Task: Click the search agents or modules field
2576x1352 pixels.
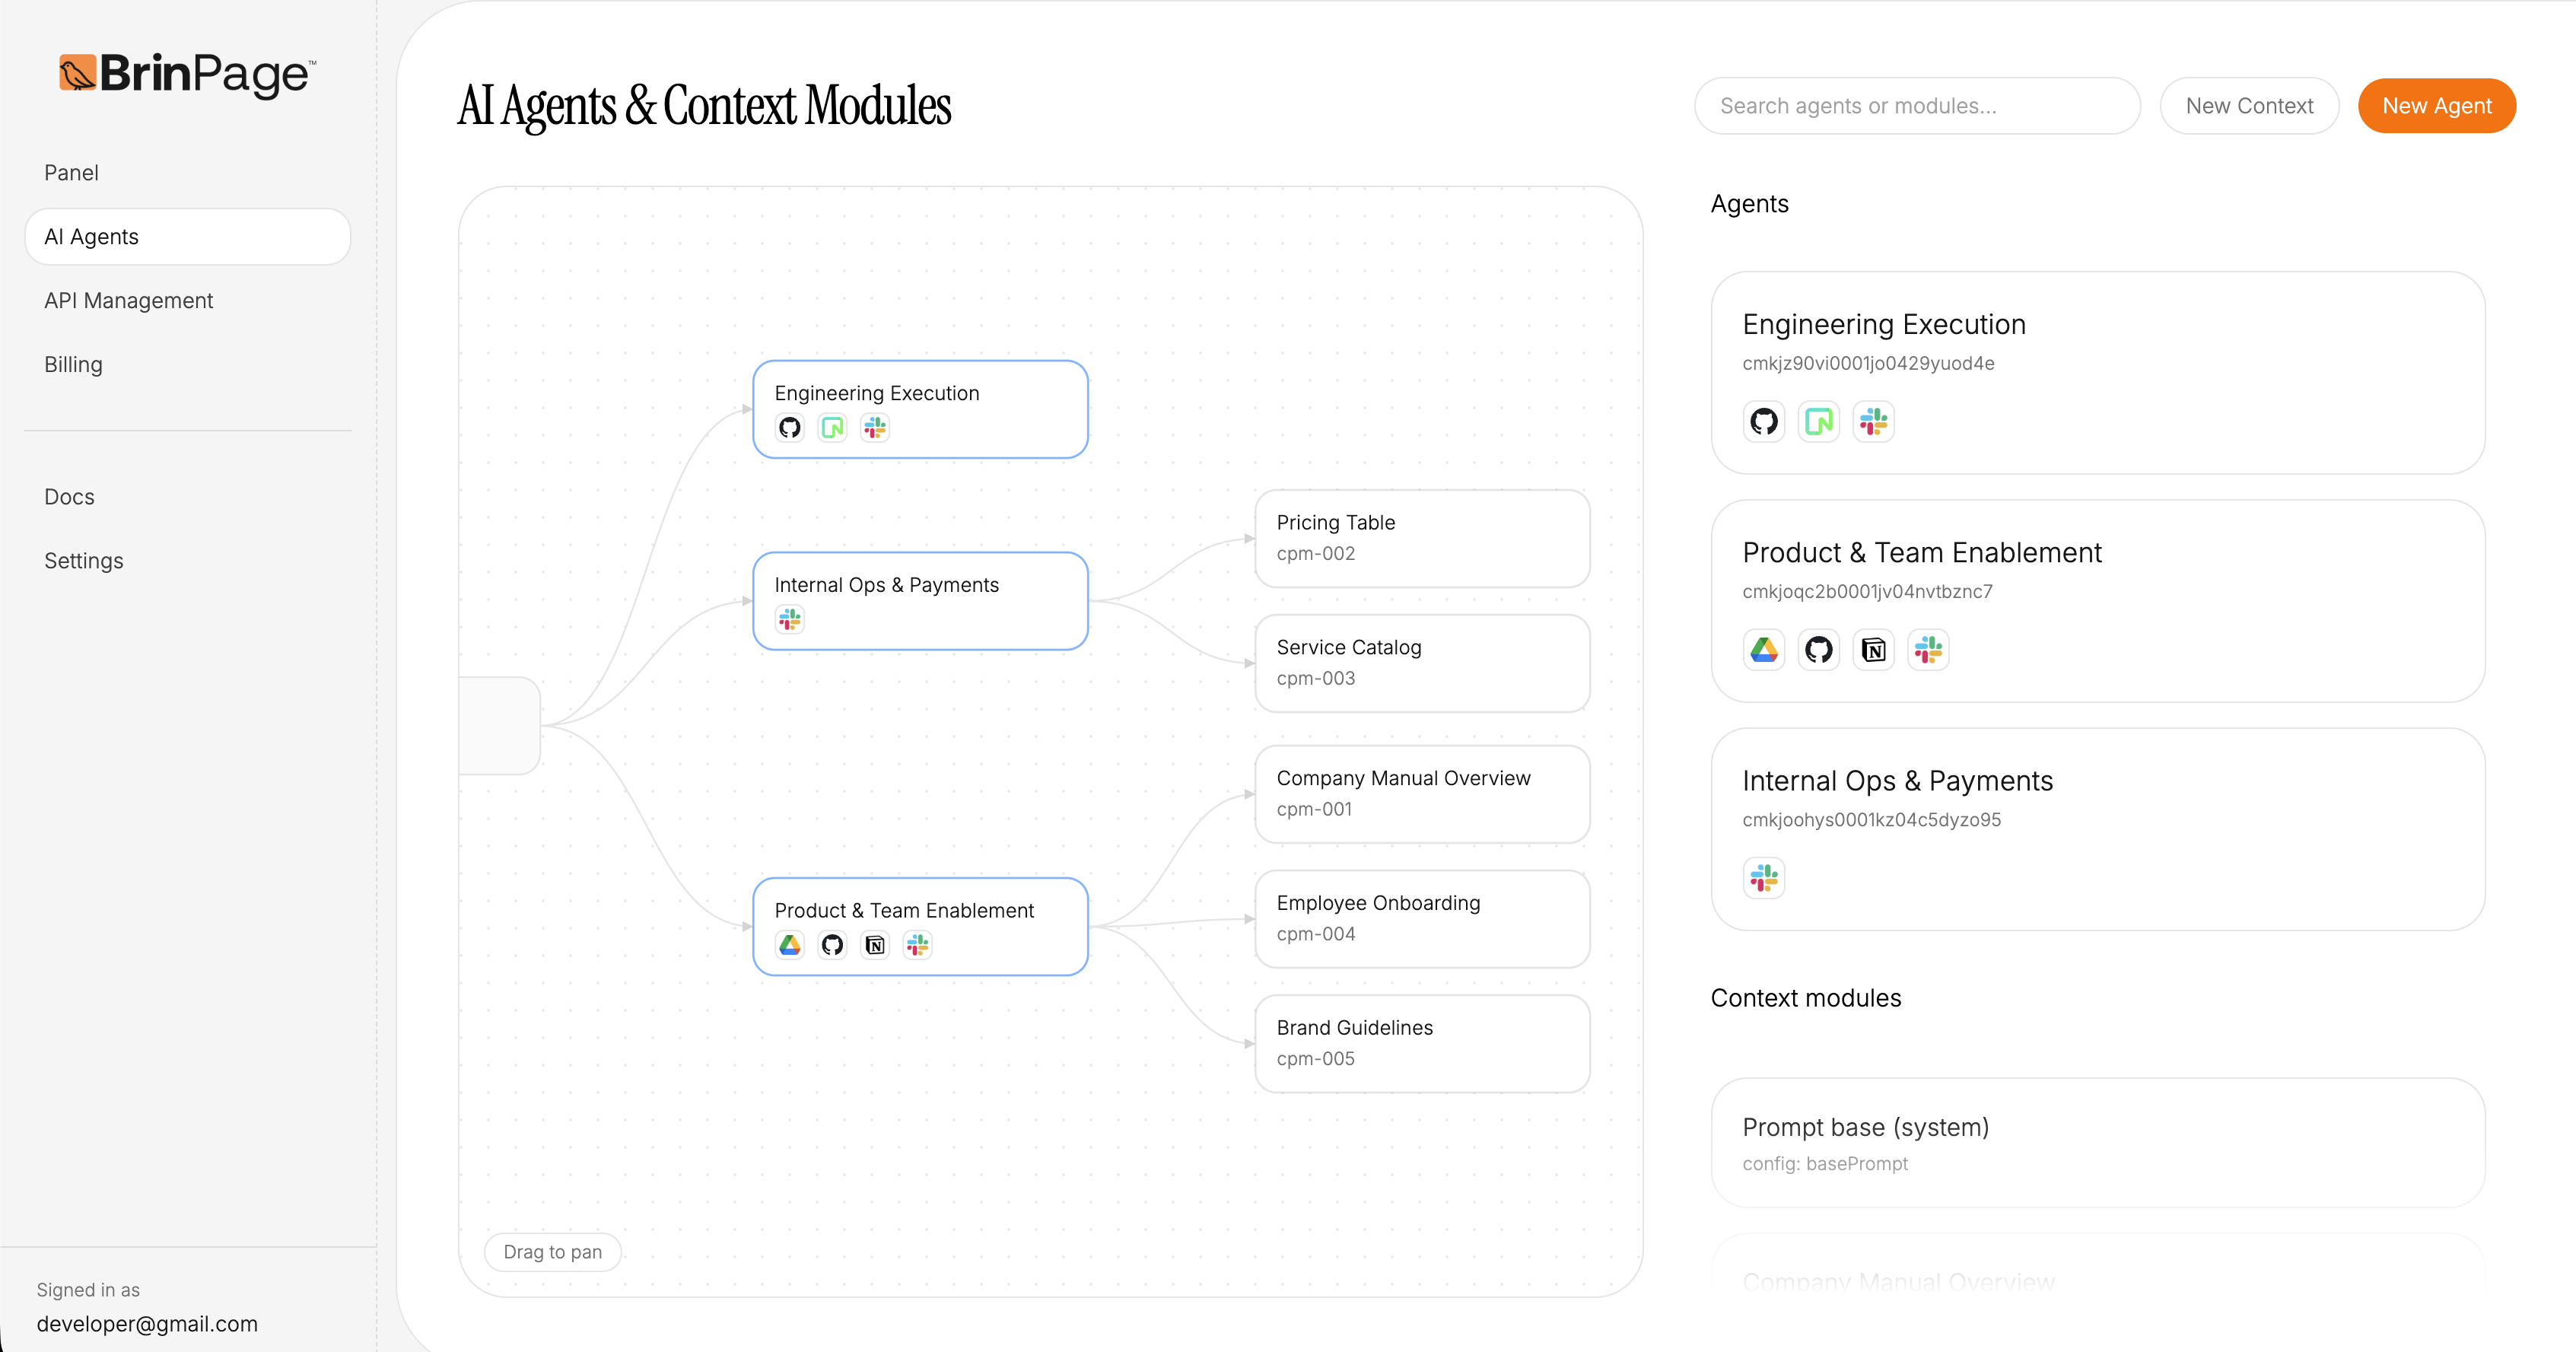Action: point(1915,105)
